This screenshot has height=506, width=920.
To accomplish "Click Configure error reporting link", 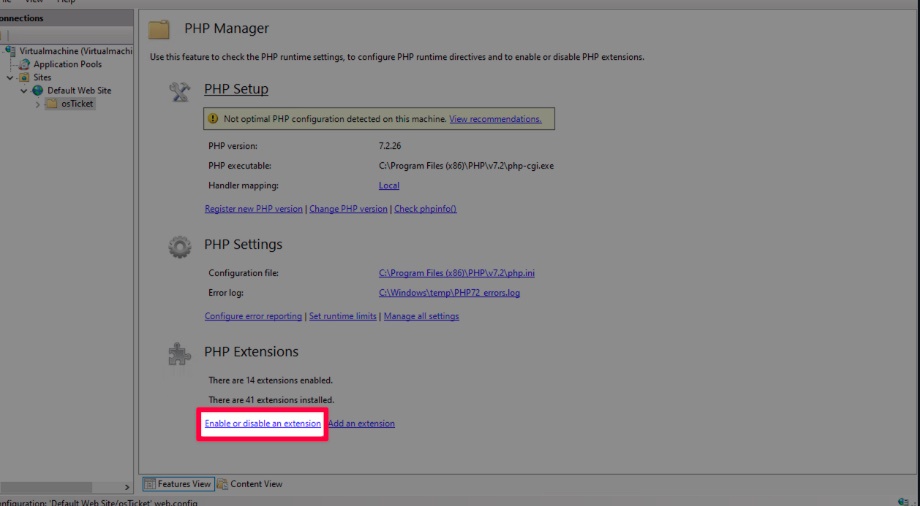I will pyautogui.click(x=253, y=316).
